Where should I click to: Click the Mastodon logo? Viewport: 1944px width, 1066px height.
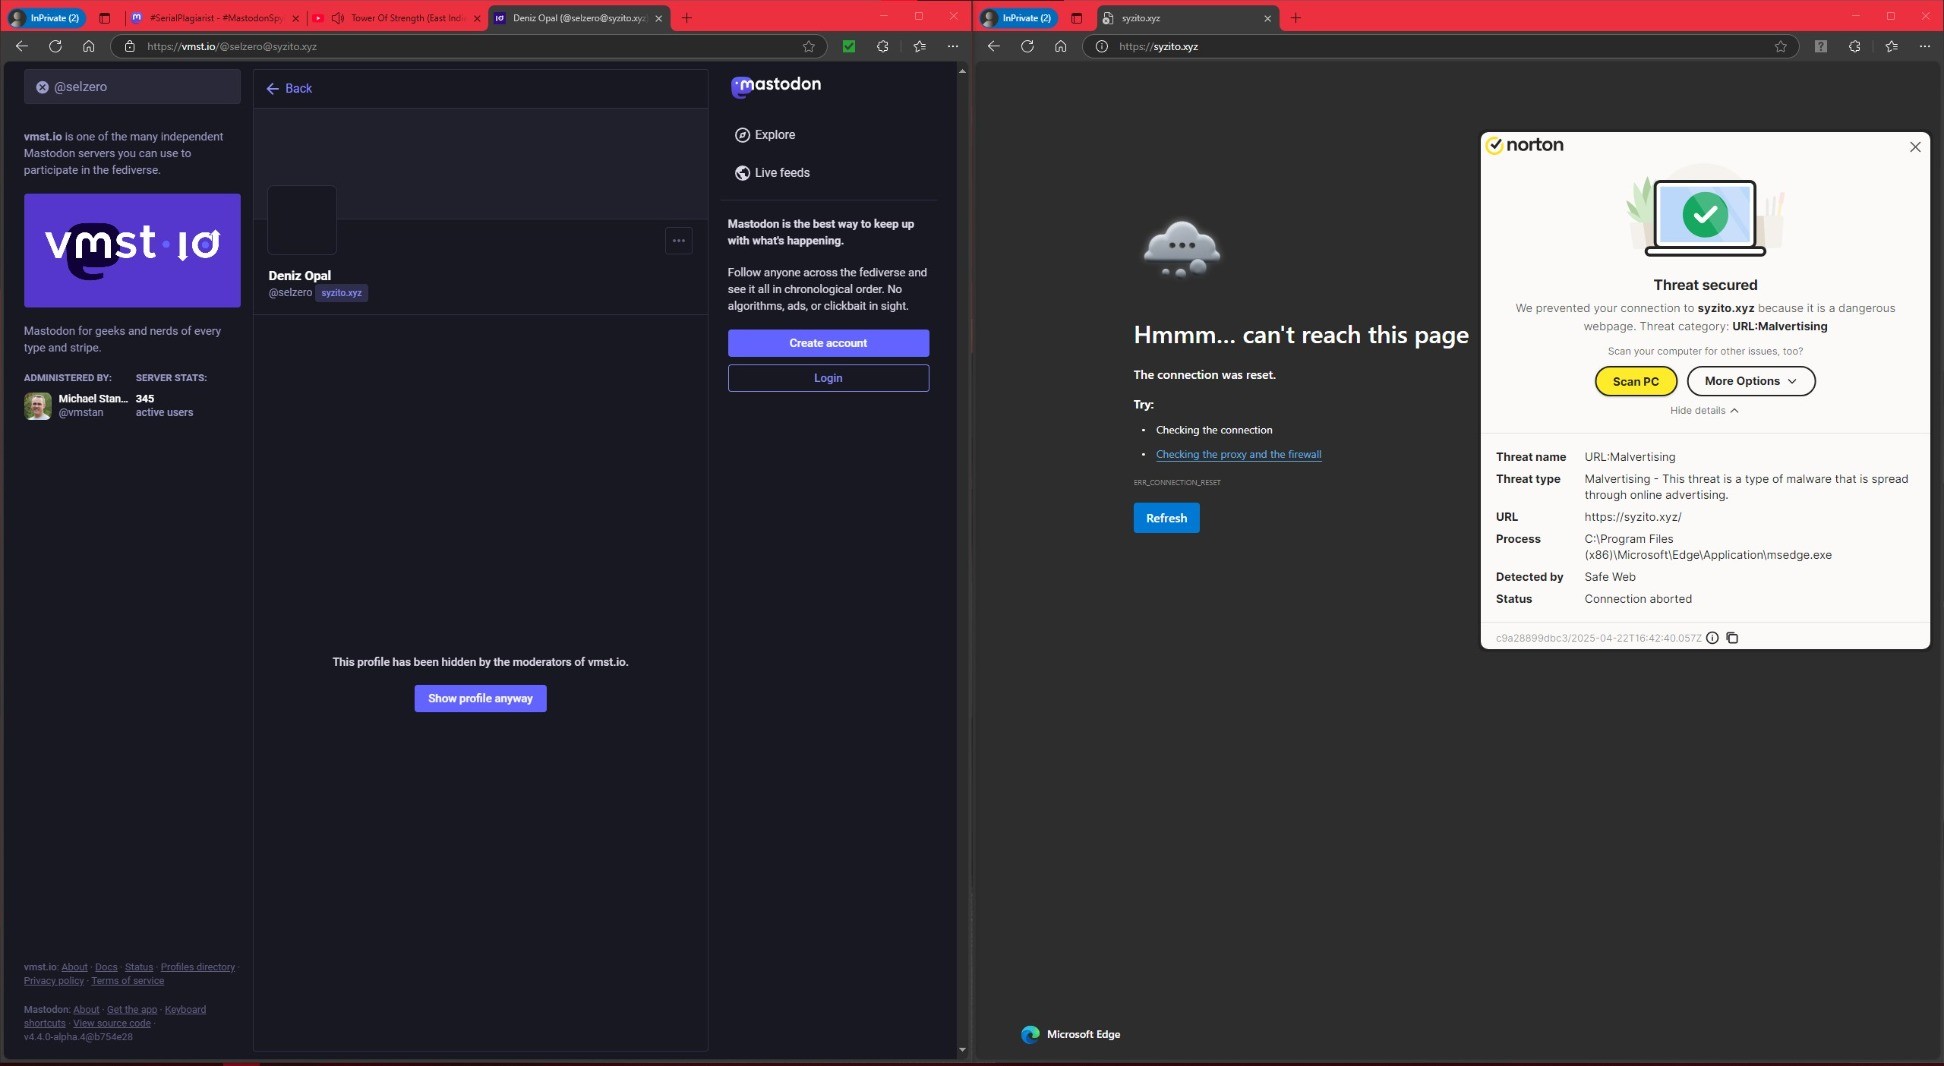[x=776, y=86]
